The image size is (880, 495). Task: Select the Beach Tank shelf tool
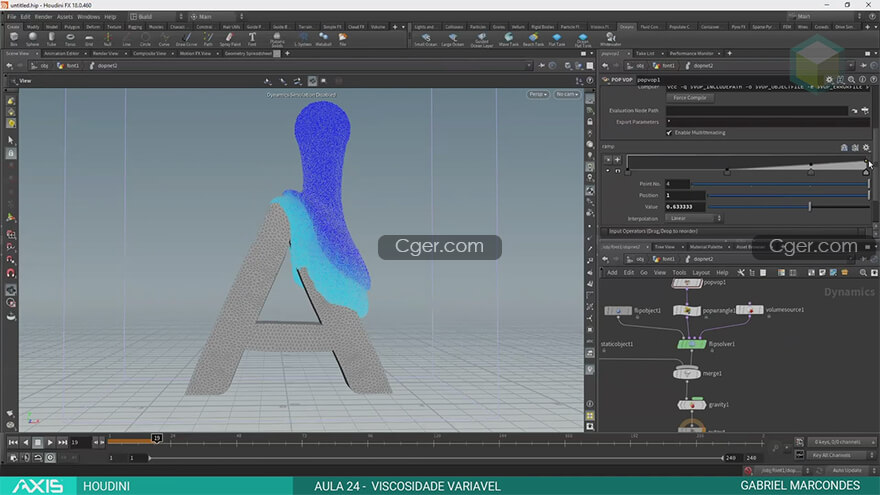pos(533,39)
